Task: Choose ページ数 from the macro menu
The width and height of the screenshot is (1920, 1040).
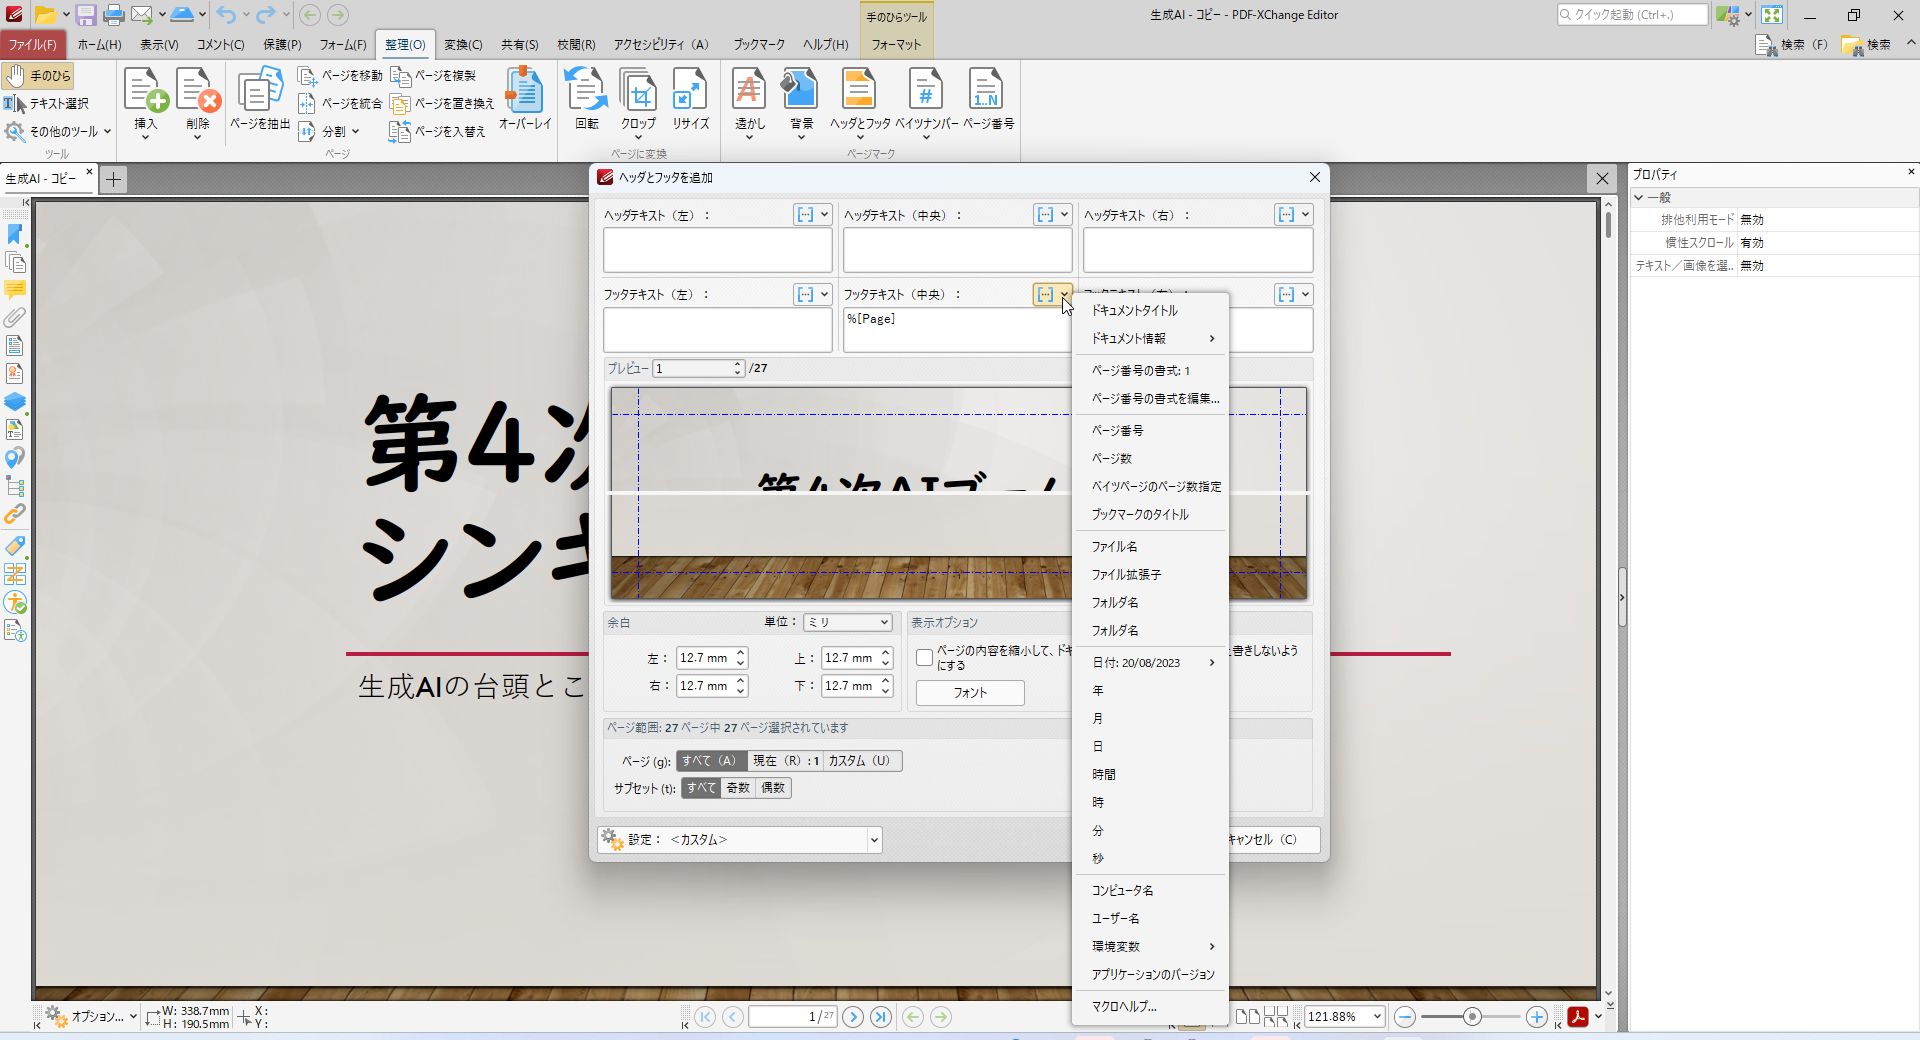Action: point(1112,459)
